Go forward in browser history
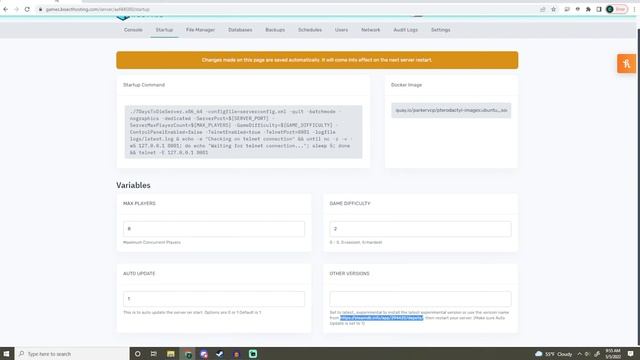640x360 pixels. point(16,9)
